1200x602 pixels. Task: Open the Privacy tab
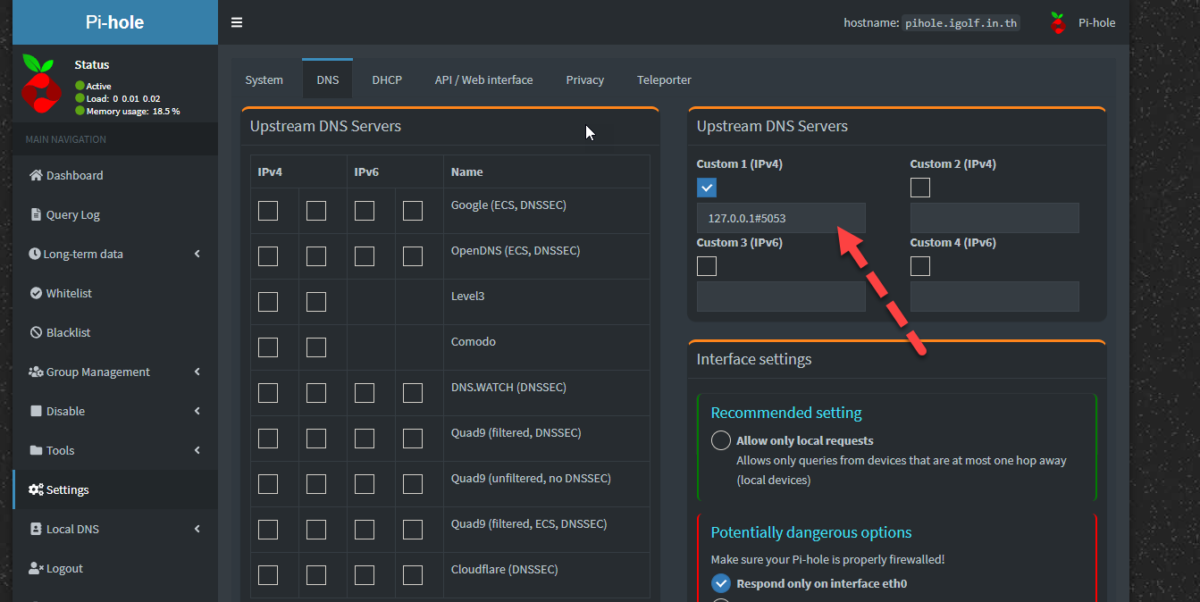[585, 80]
